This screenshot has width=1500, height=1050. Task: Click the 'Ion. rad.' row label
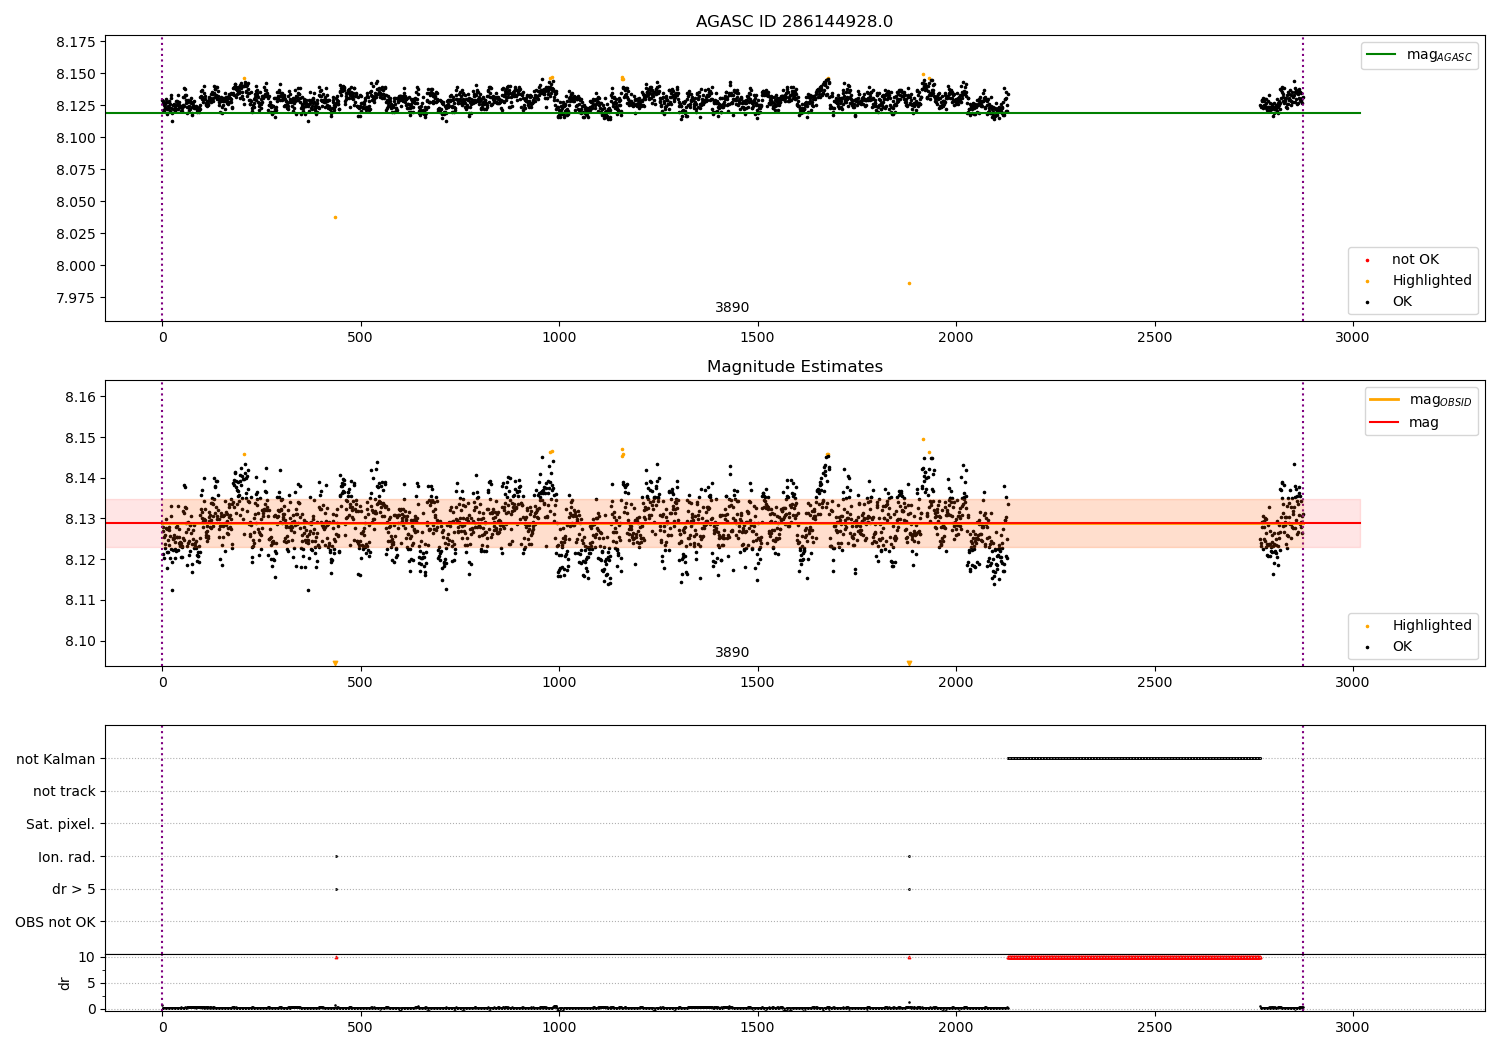tap(67, 857)
